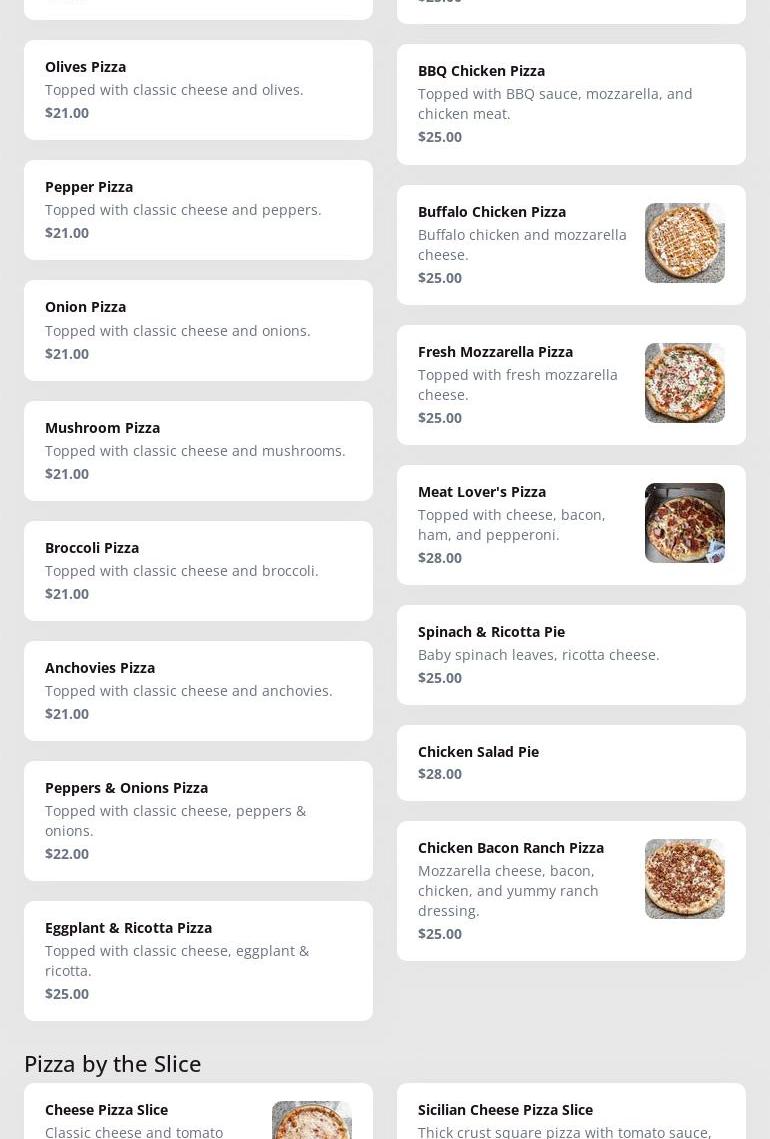
Task: Click the Chicken Bacon Ranch Pizza description
Action: click(x=508, y=891)
